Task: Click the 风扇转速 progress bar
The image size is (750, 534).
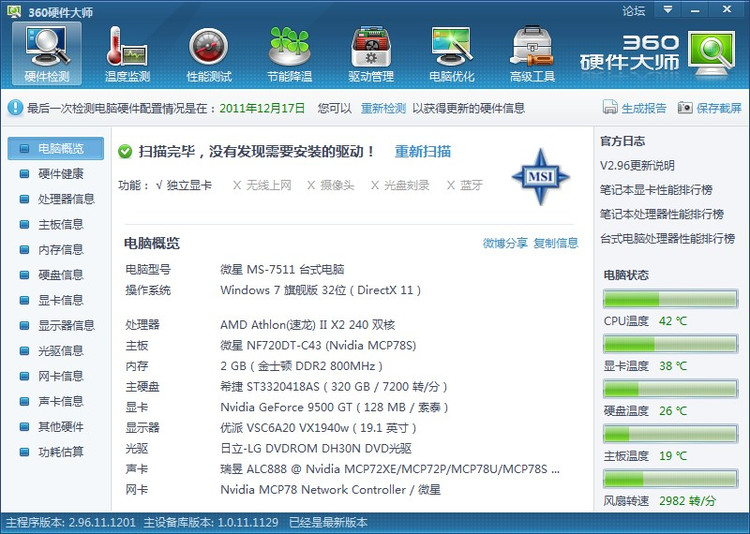Action: pos(671,478)
